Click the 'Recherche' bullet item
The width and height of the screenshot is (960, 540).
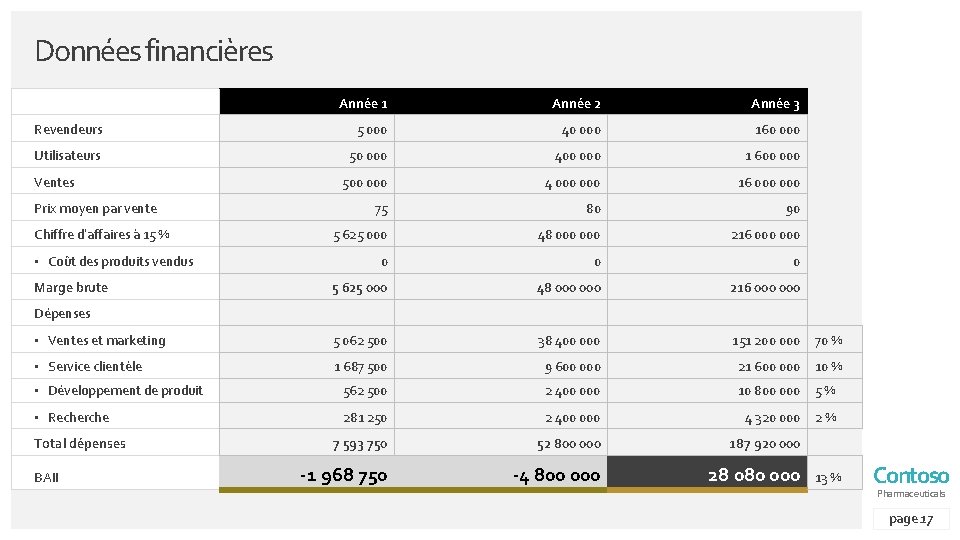point(78,418)
